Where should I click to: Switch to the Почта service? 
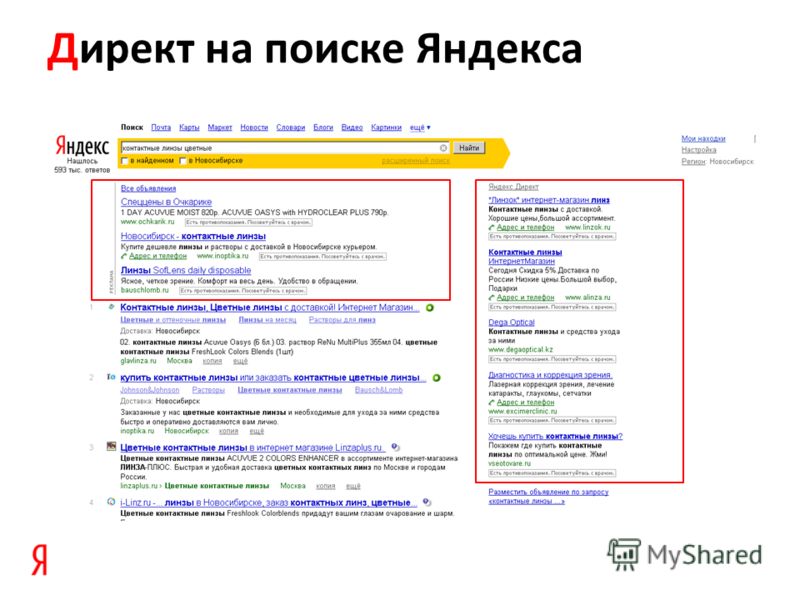(x=161, y=128)
